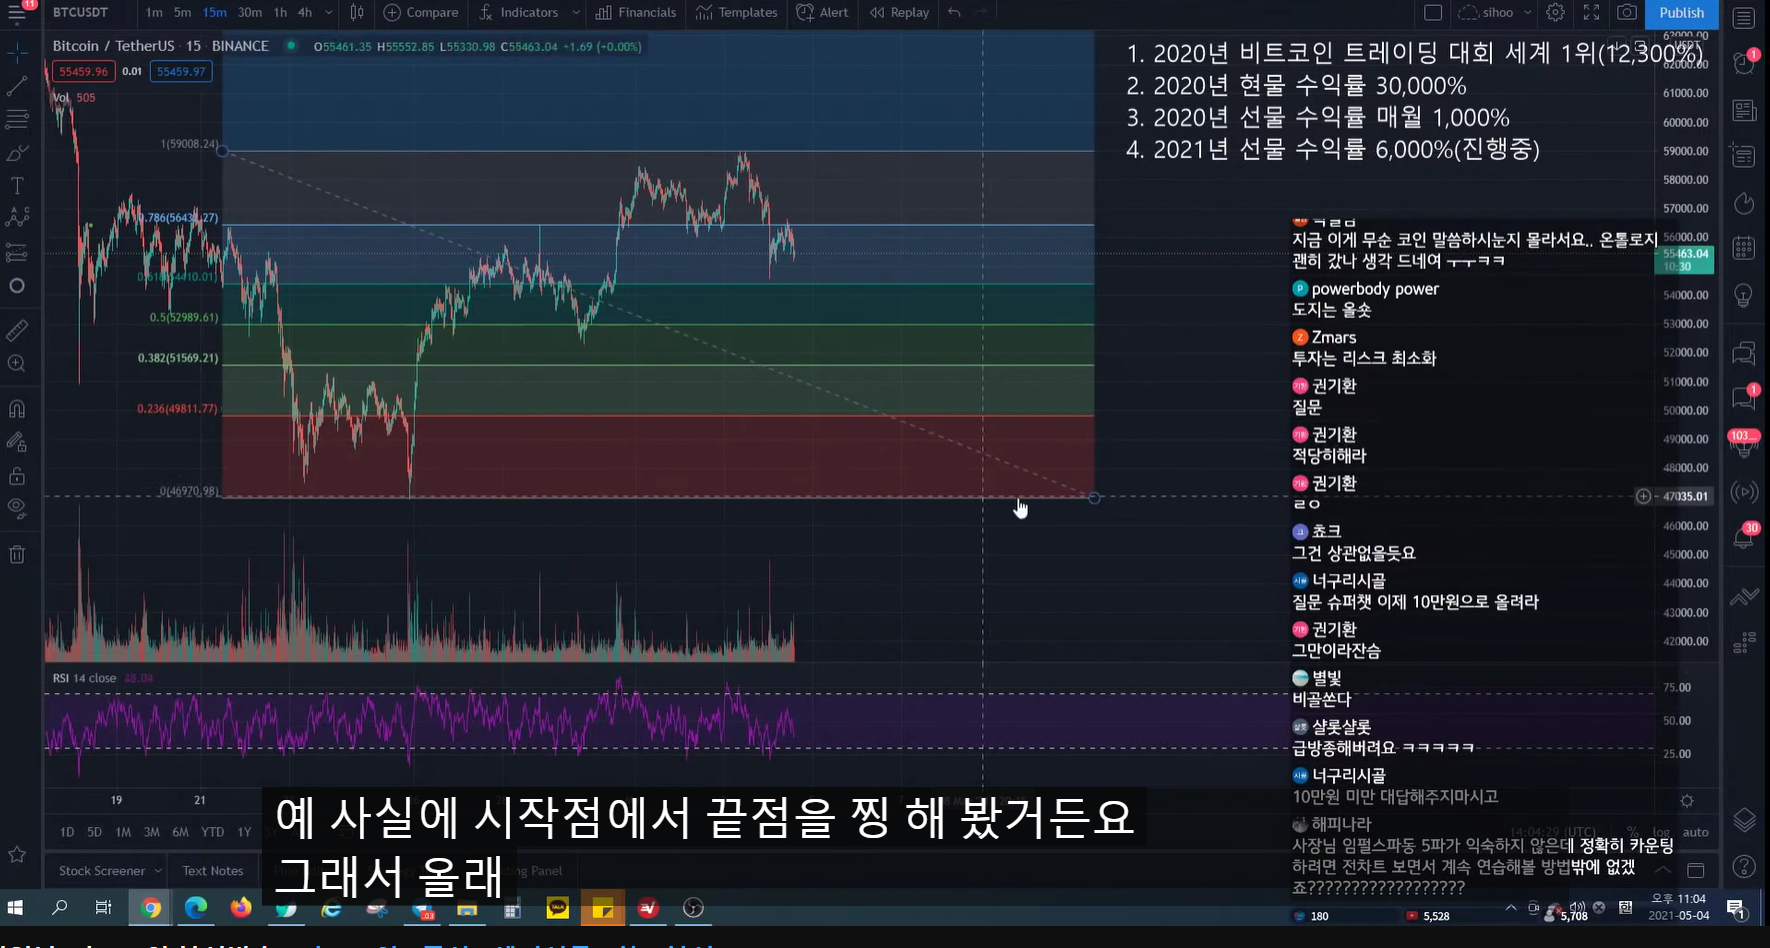Select the 15m timeframe
Viewport: 1770px width, 948px height.
214,13
